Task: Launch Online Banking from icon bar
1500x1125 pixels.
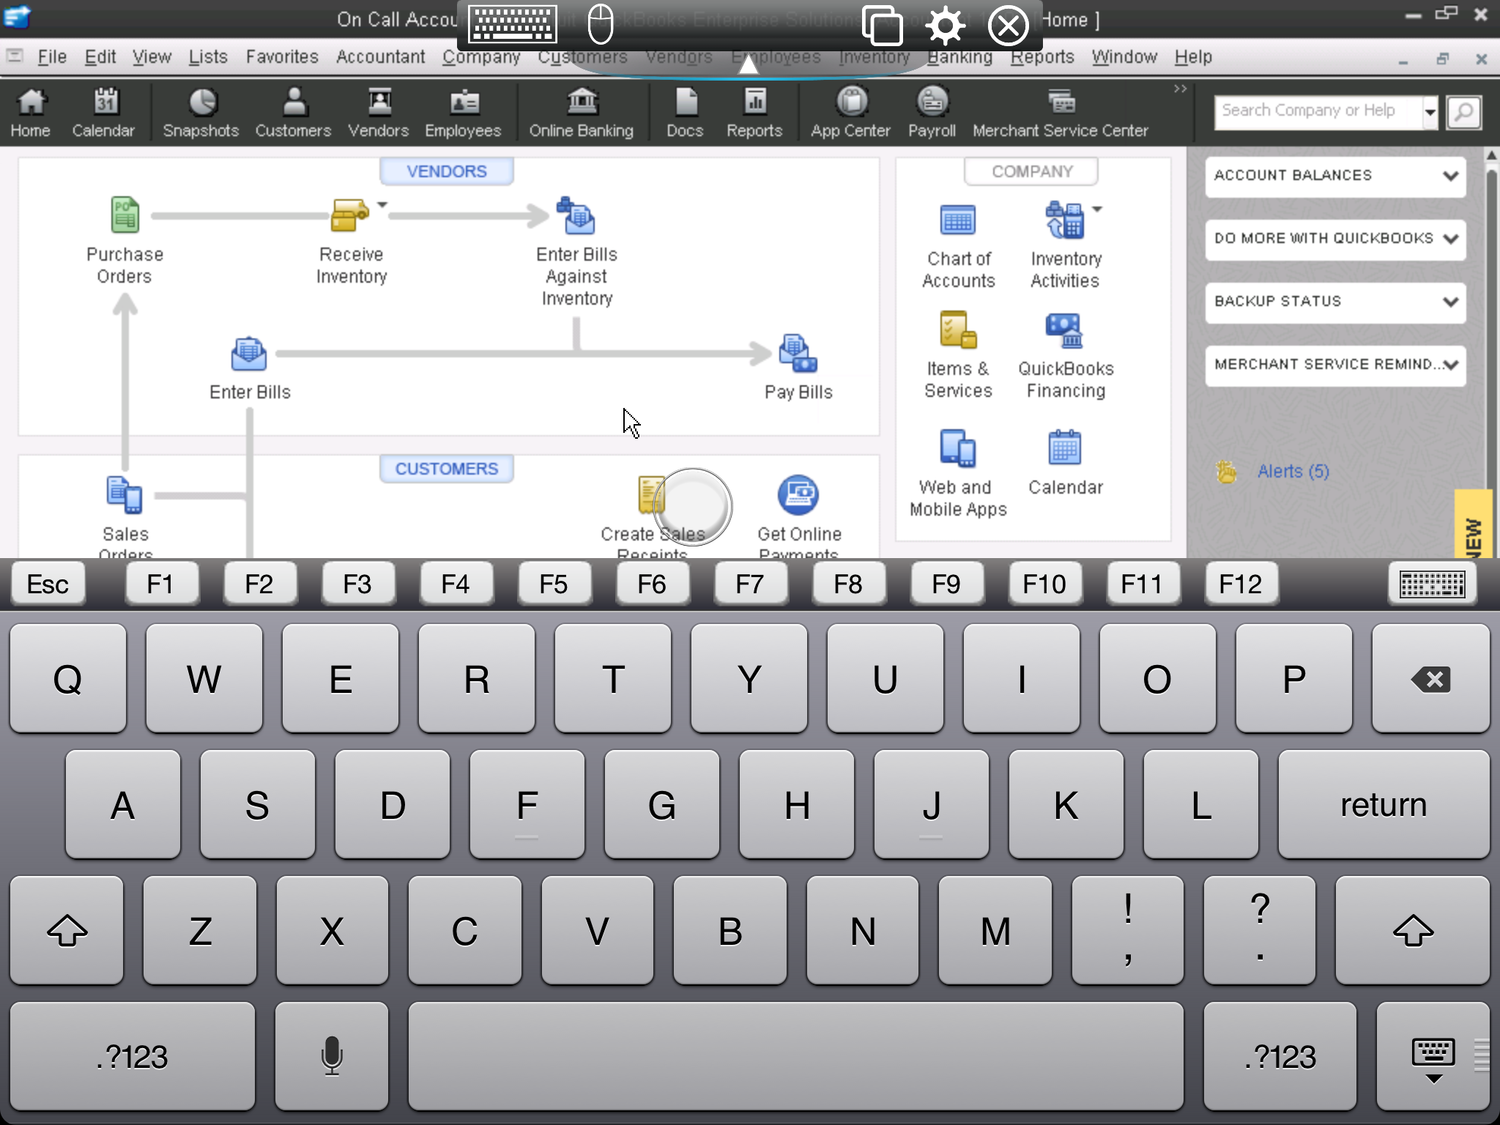Action: tap(581, 112)
